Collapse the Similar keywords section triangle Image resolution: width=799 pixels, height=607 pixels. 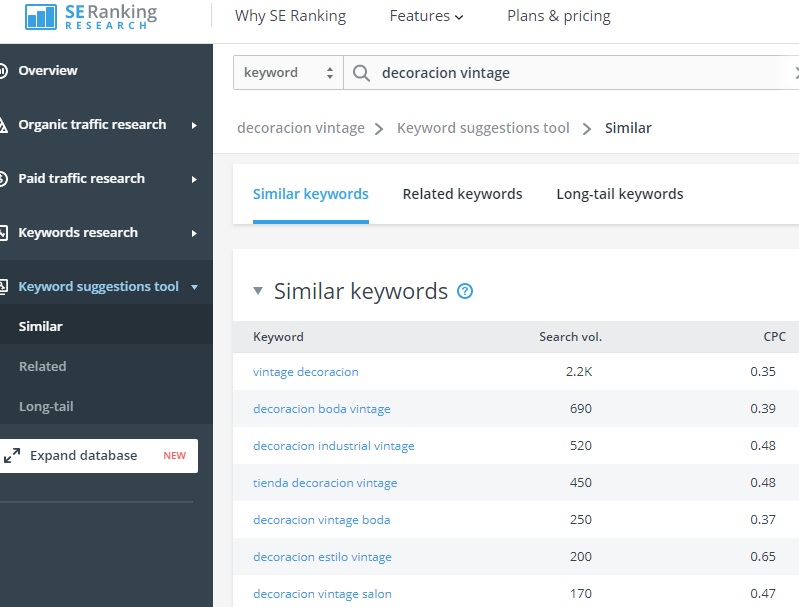pyautogui.click(x=258, y=291)
